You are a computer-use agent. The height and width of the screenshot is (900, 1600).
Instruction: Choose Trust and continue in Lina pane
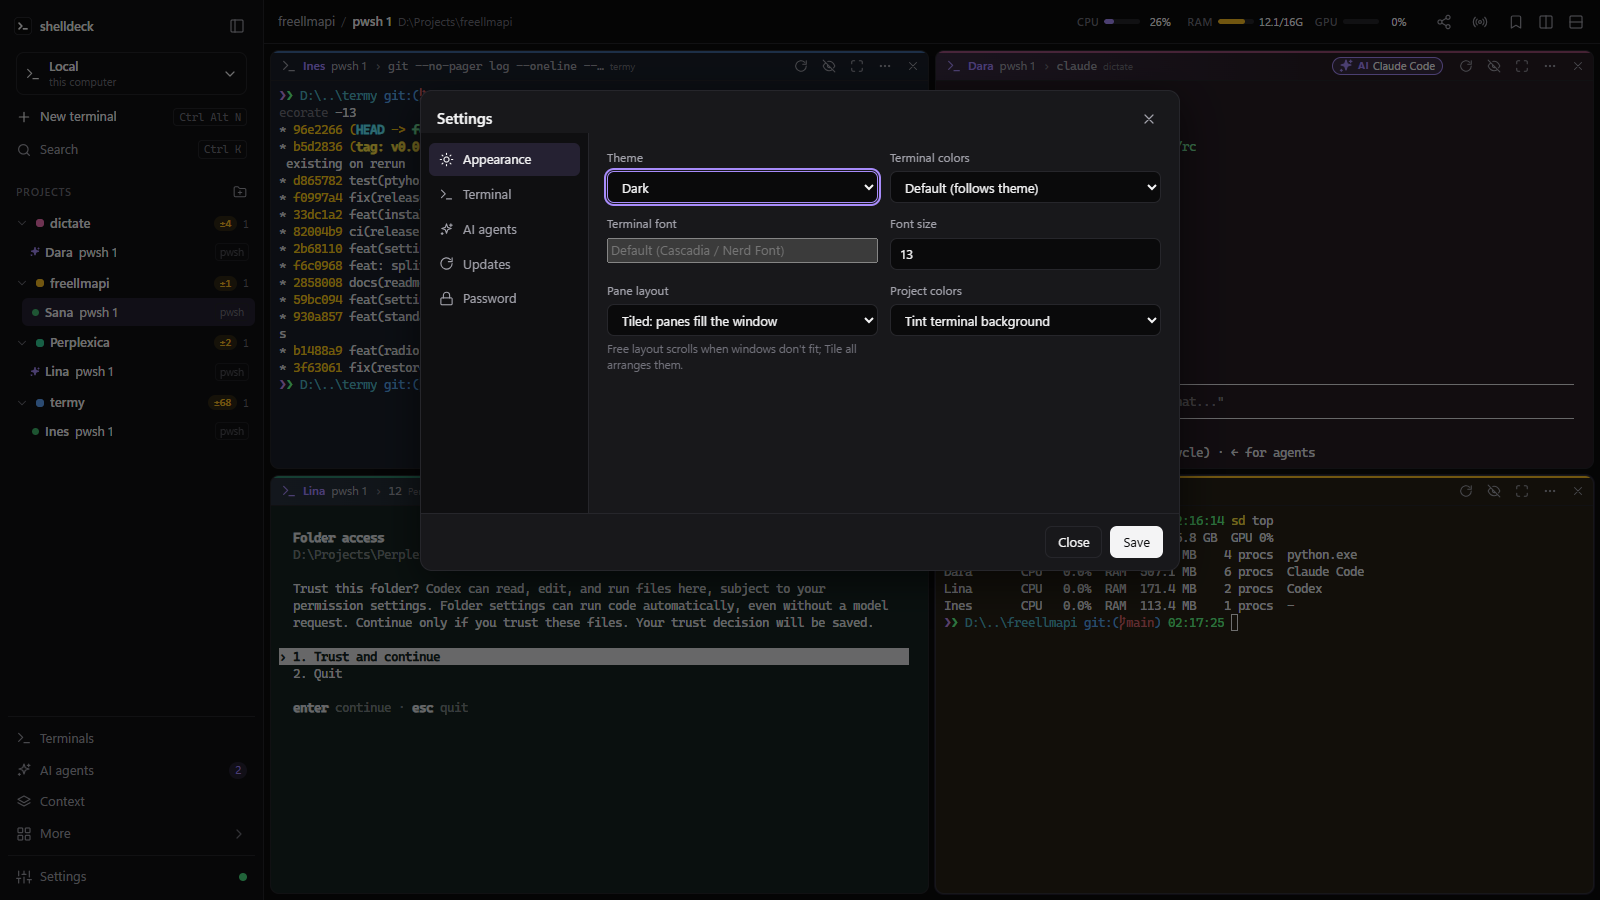(x=594, y=656)
